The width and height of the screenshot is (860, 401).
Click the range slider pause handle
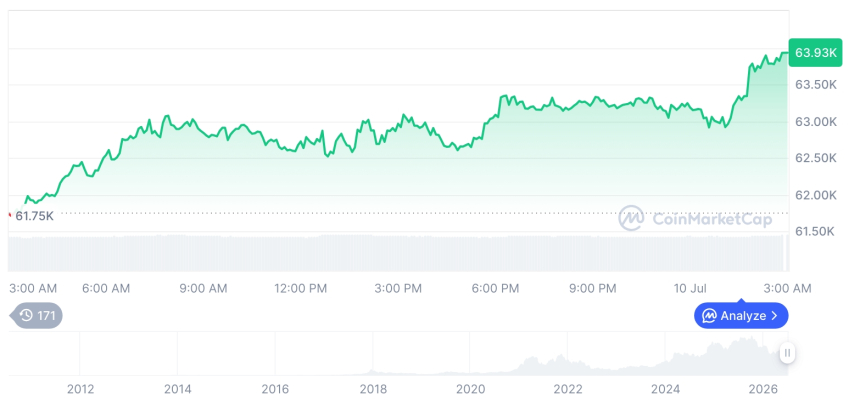[x=788, y=353]
